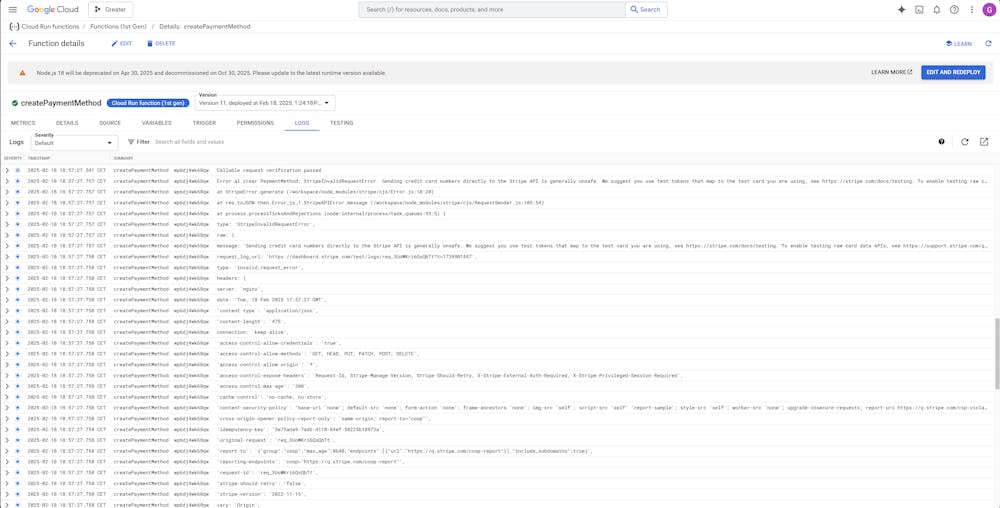
Task: Click the 'Functions (1st Gen)' breadcrumb link
Action: point(117,27)
